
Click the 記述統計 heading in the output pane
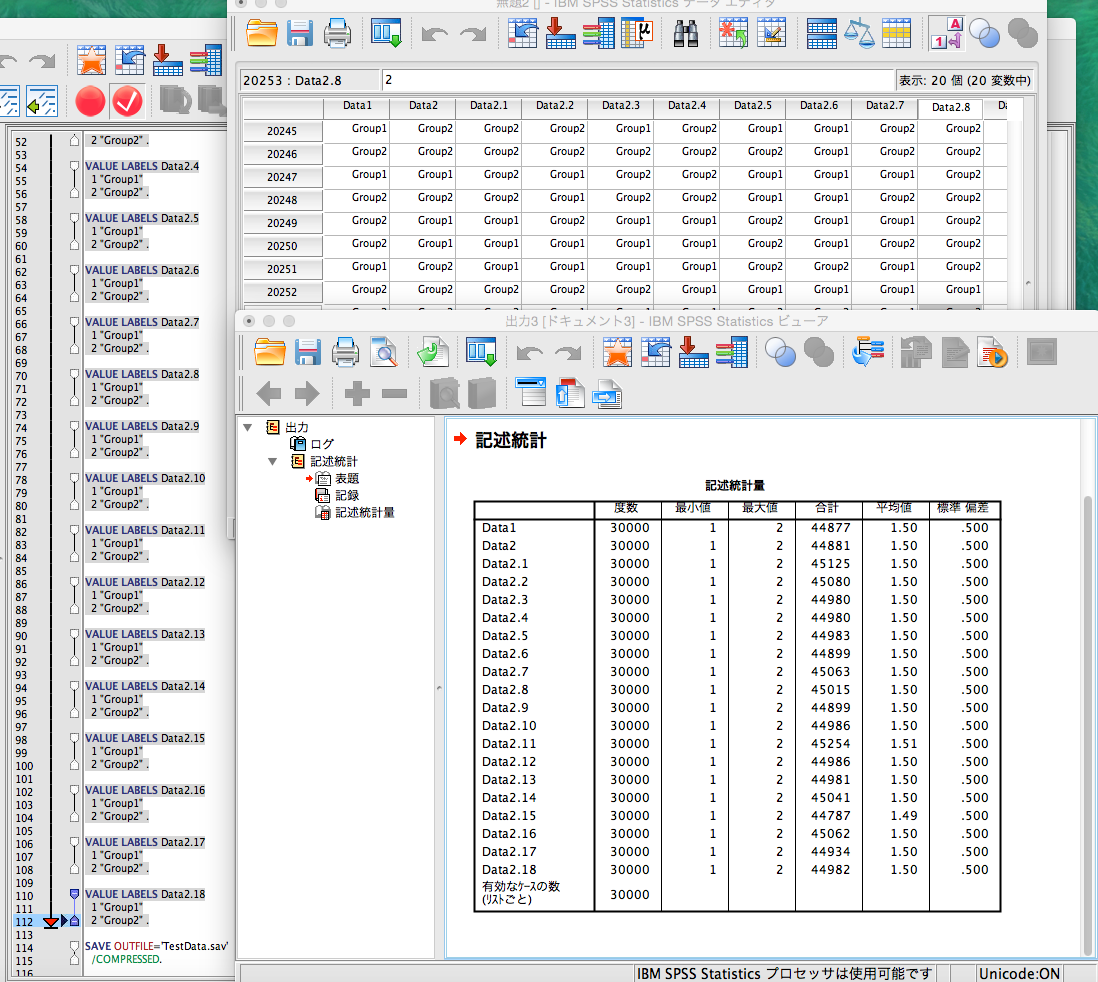click(x=511, y=441)
